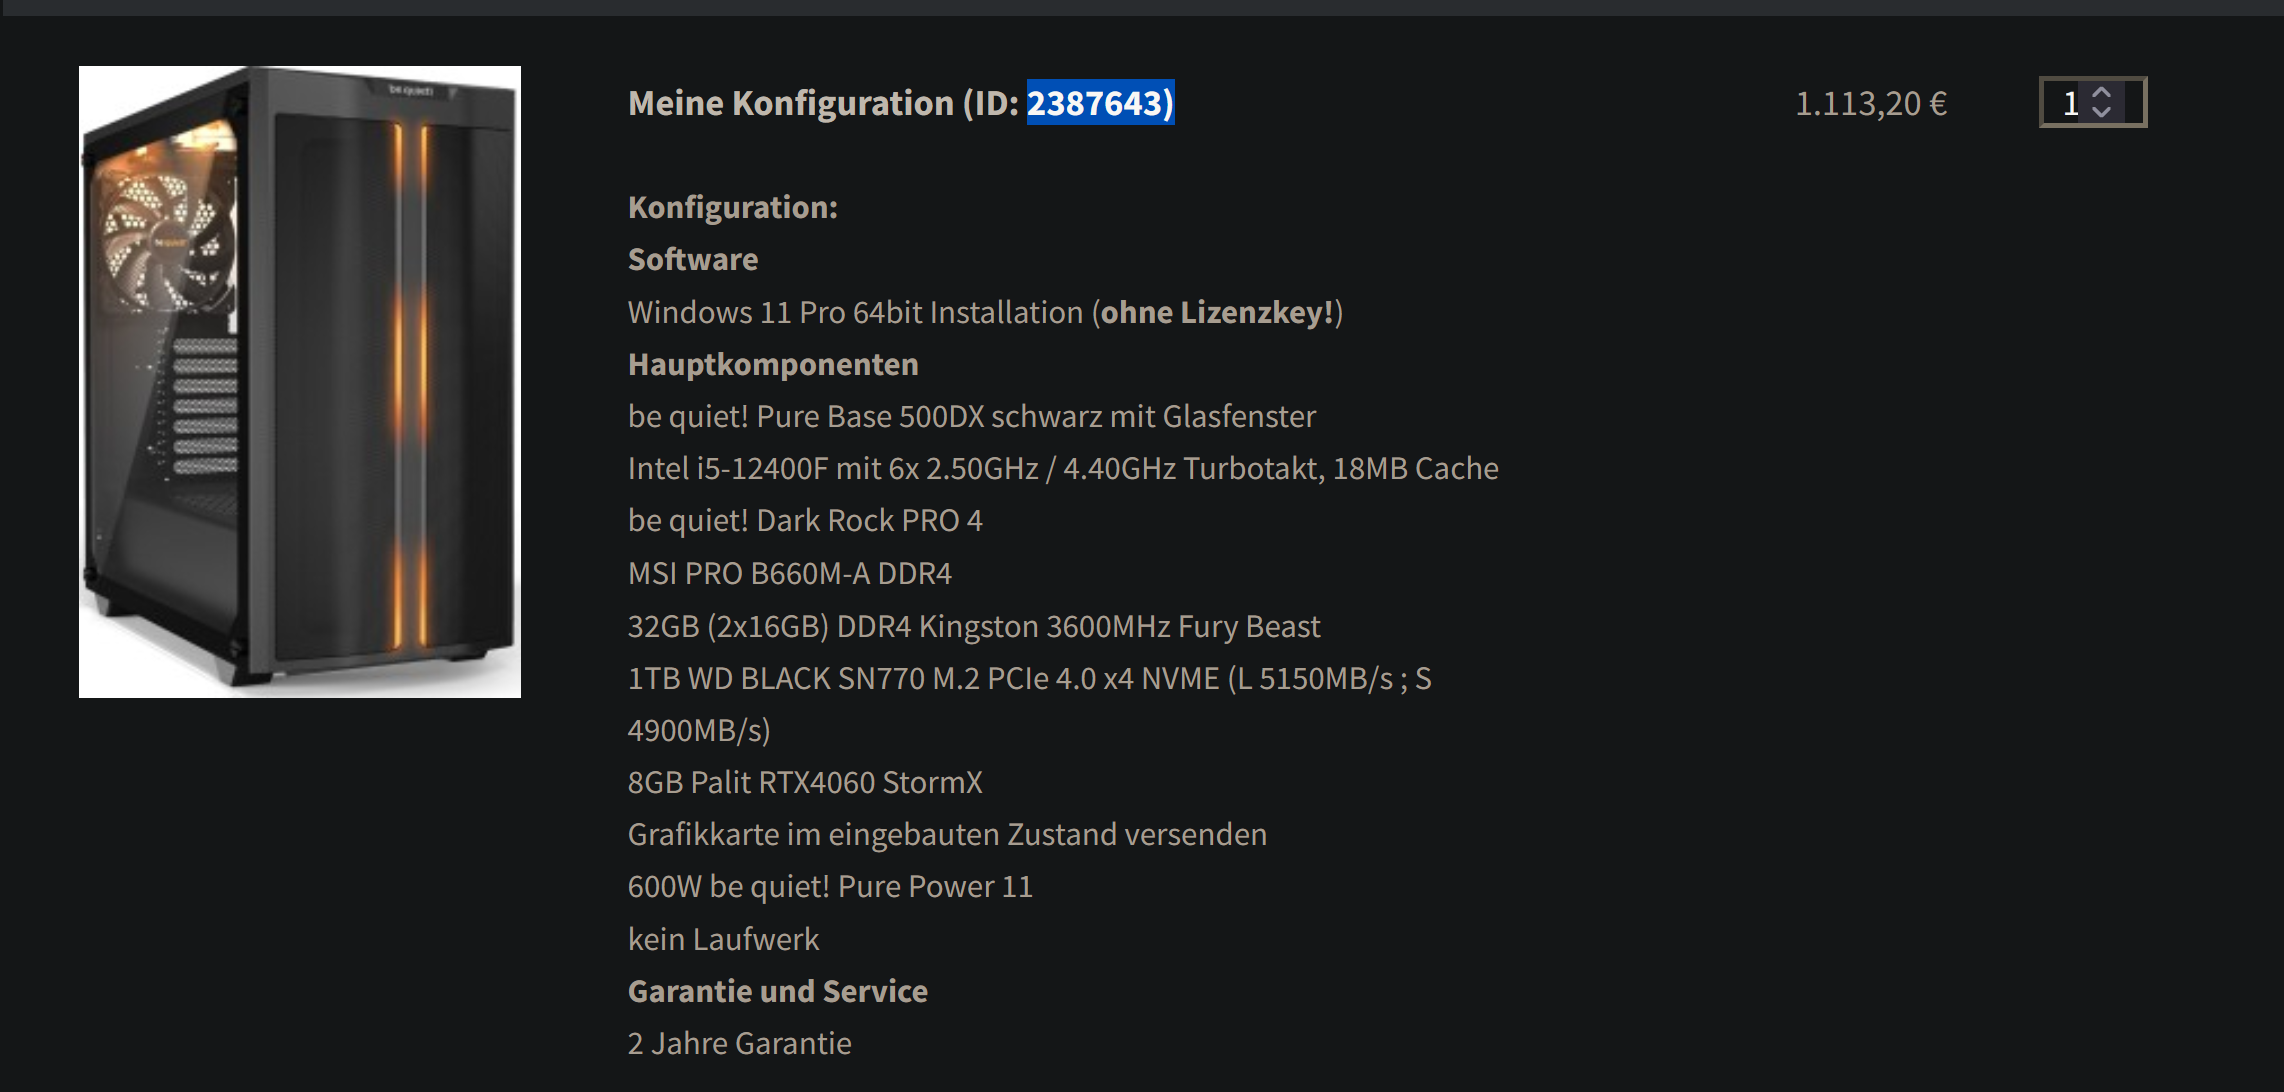Screen dimensions: 2284x1092
Task: Click the title Meine Konfiguration
Action: point(790,103)
